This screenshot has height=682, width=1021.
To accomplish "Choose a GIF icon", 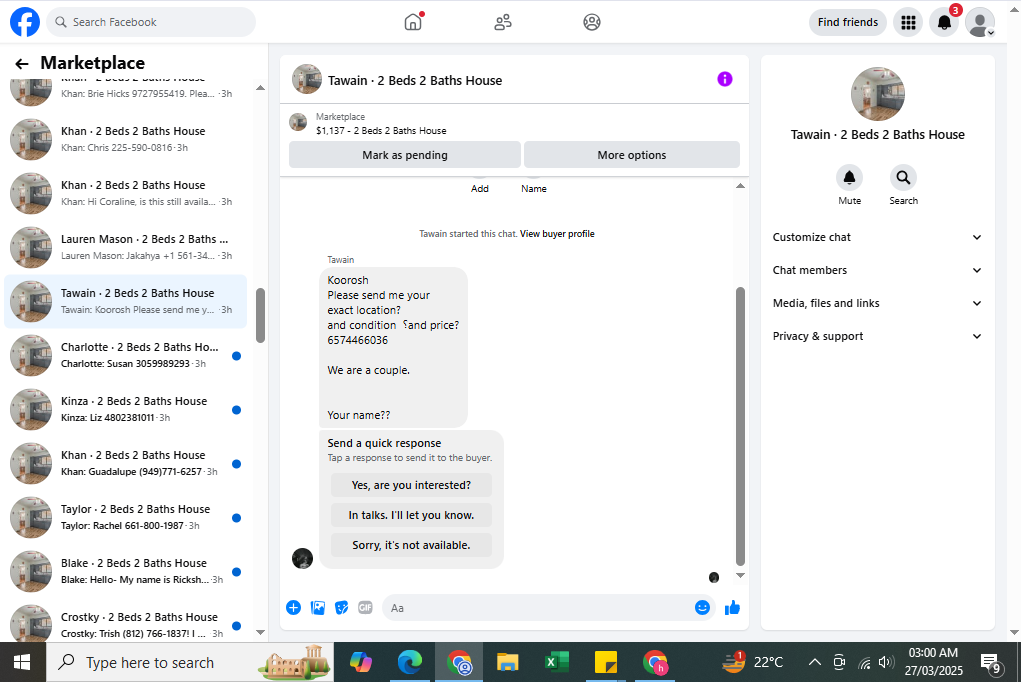I will 365,608.
